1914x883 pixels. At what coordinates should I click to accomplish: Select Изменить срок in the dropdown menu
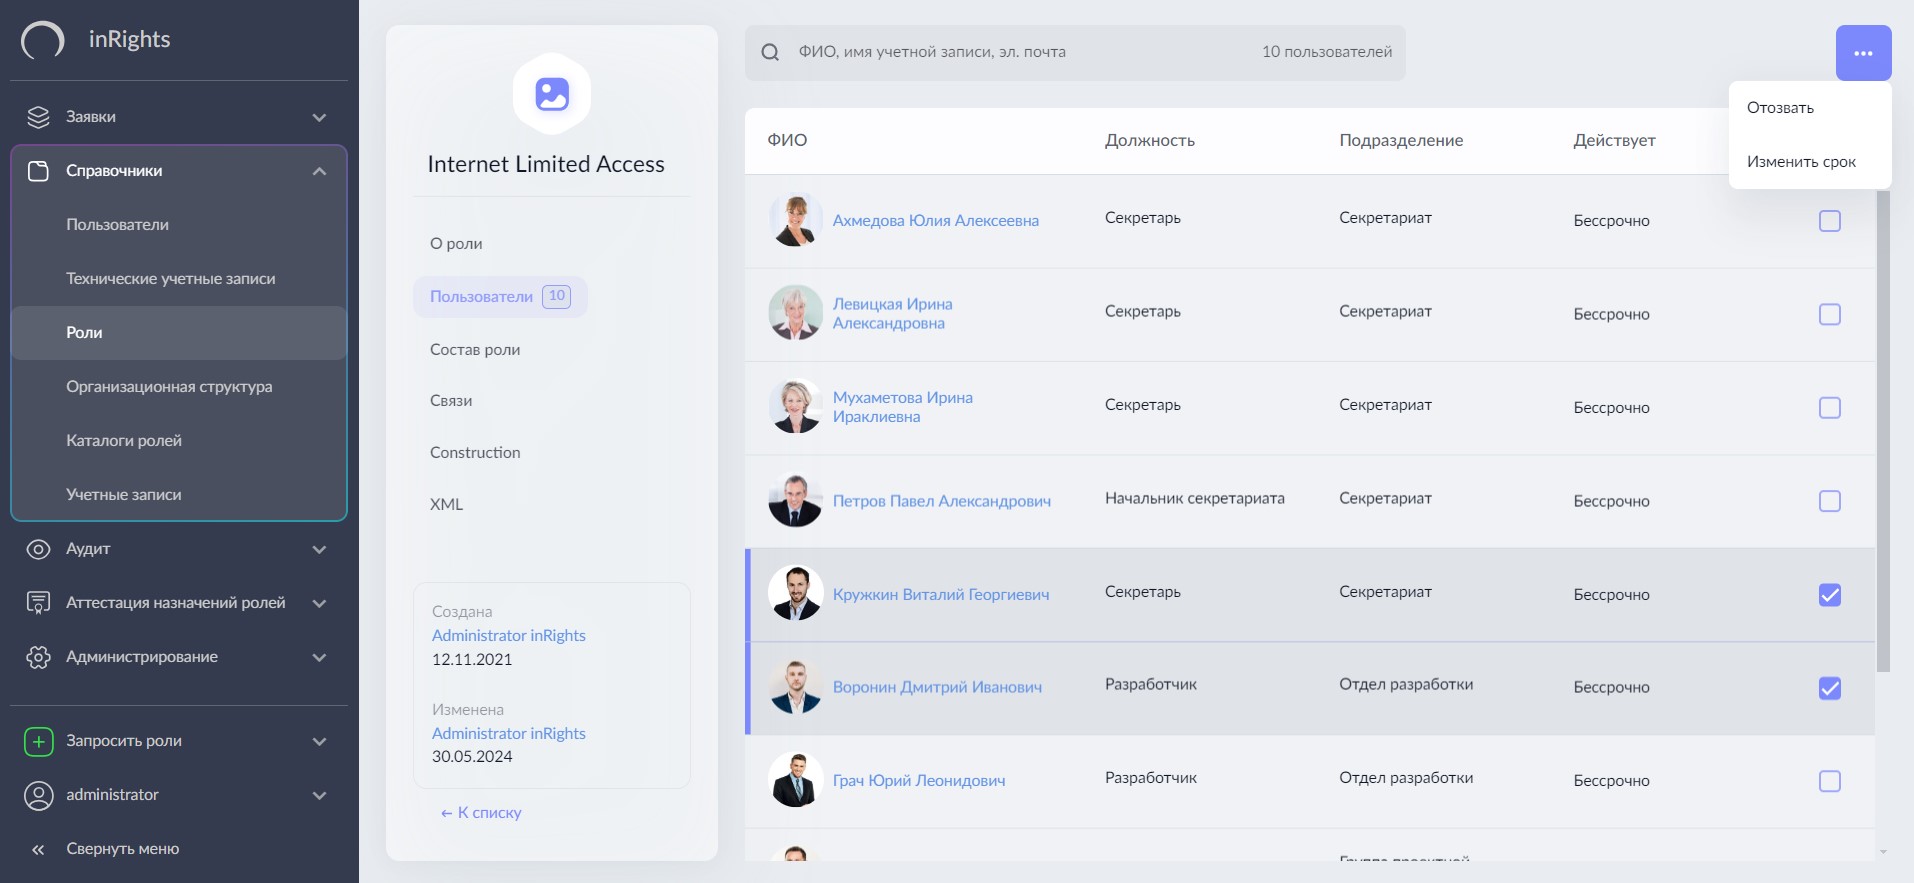click(x=1801, y=162)
